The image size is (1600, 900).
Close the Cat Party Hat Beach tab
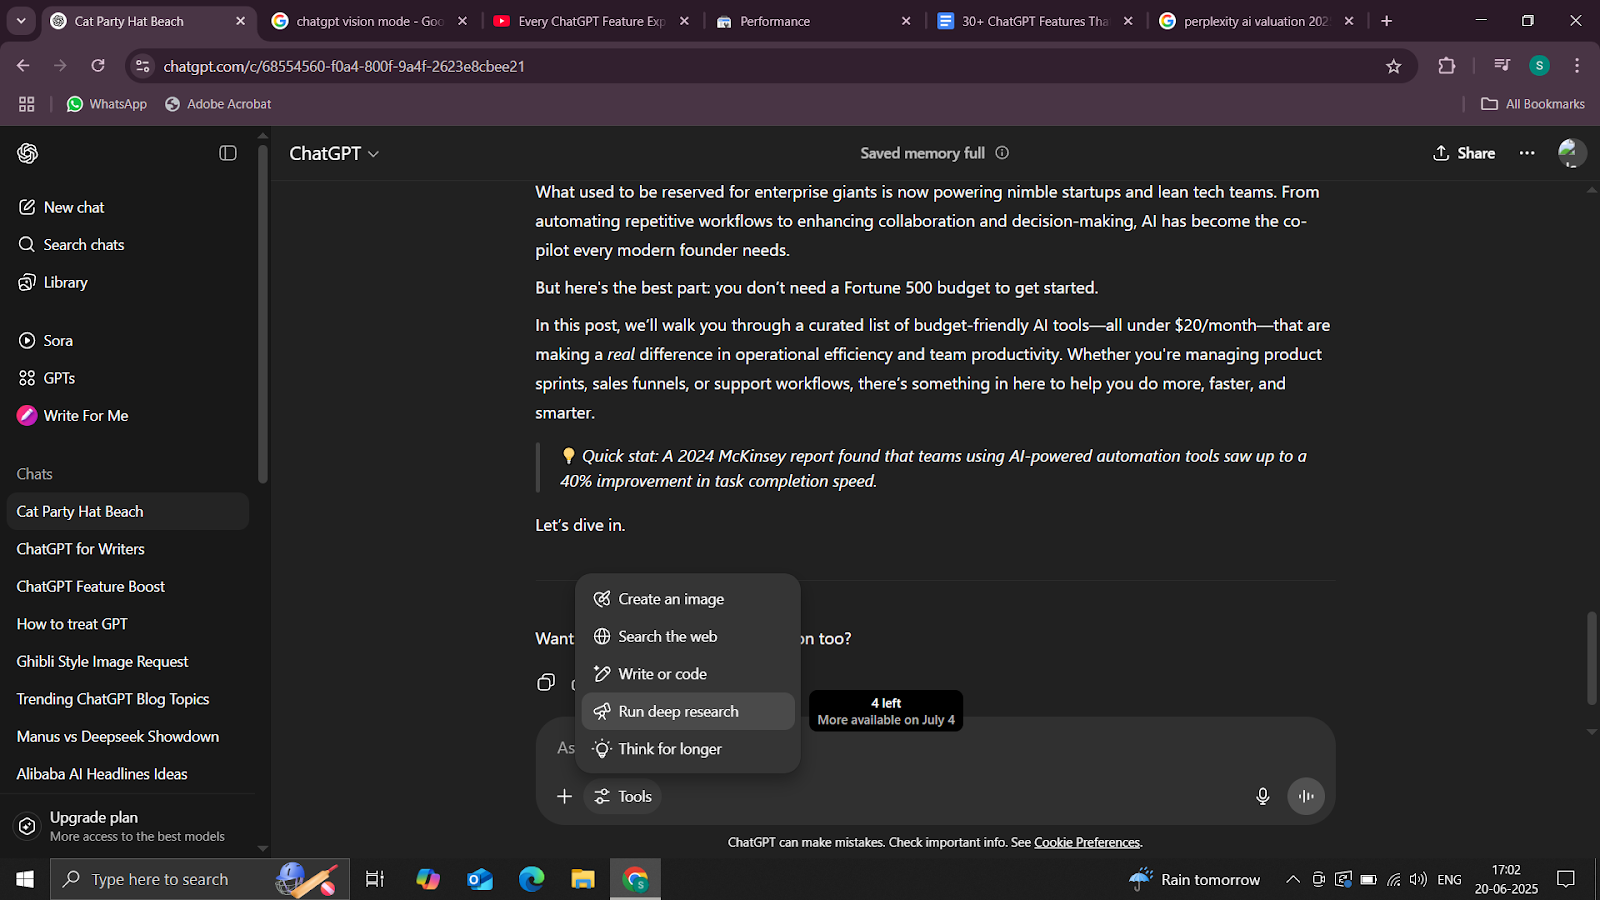click(240, 21)
